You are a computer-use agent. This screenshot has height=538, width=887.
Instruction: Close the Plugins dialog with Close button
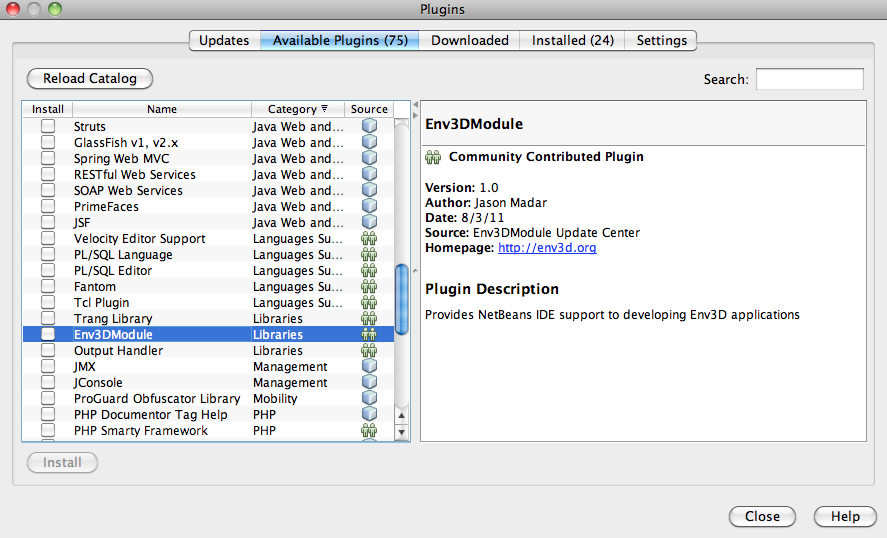tap(762, 516)
